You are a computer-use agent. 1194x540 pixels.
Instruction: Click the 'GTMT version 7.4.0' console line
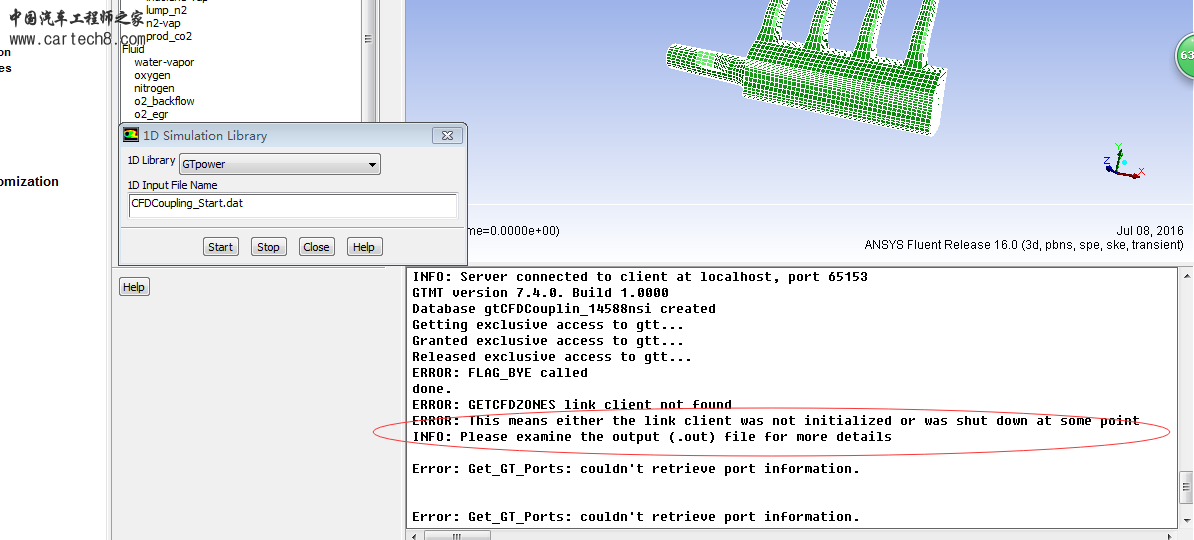(x=540, y=292)
